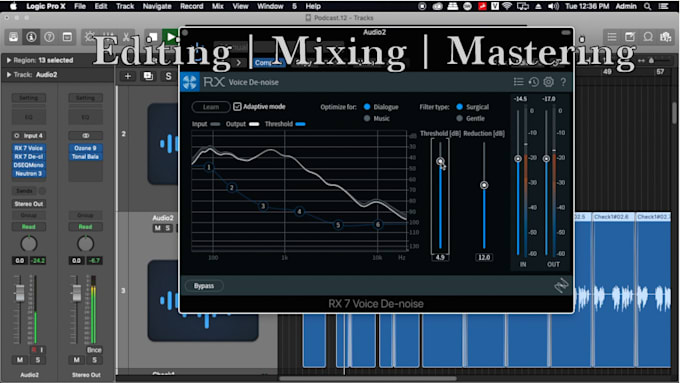
Task: Open the Audio2 Group slot
Action: click(x=29, y=215)
